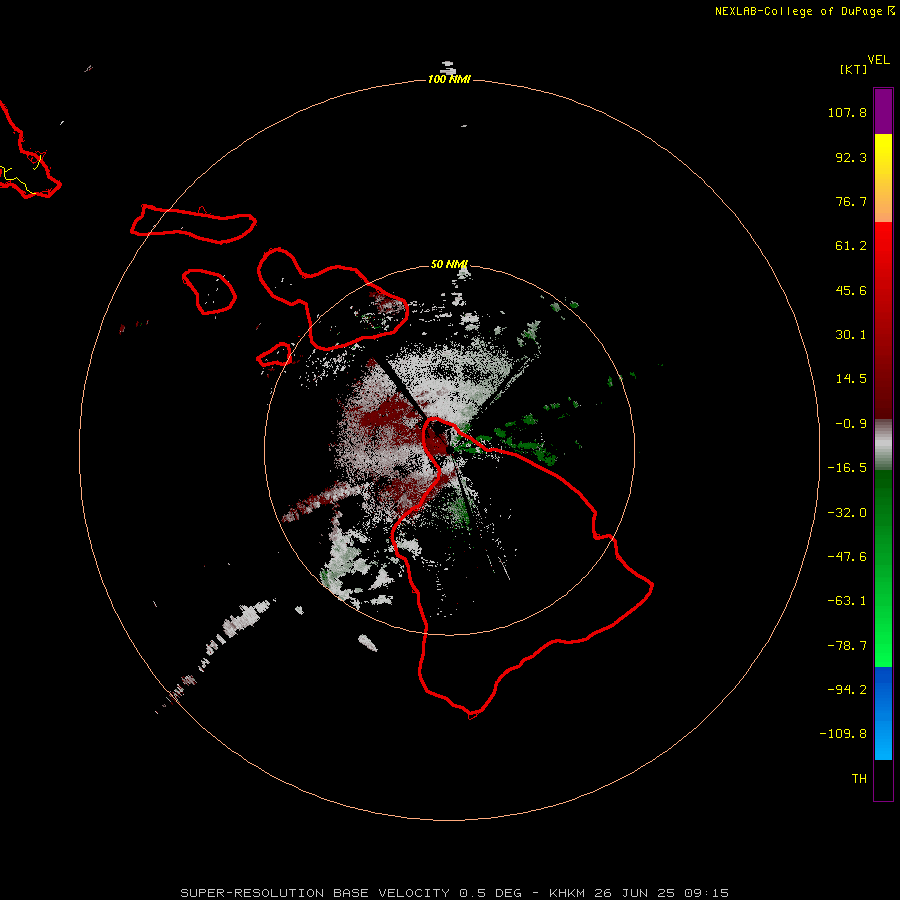This screenshot has height=900, width=900.
Task: Click the 50 NMI range ring label
Action: [449, 264]
